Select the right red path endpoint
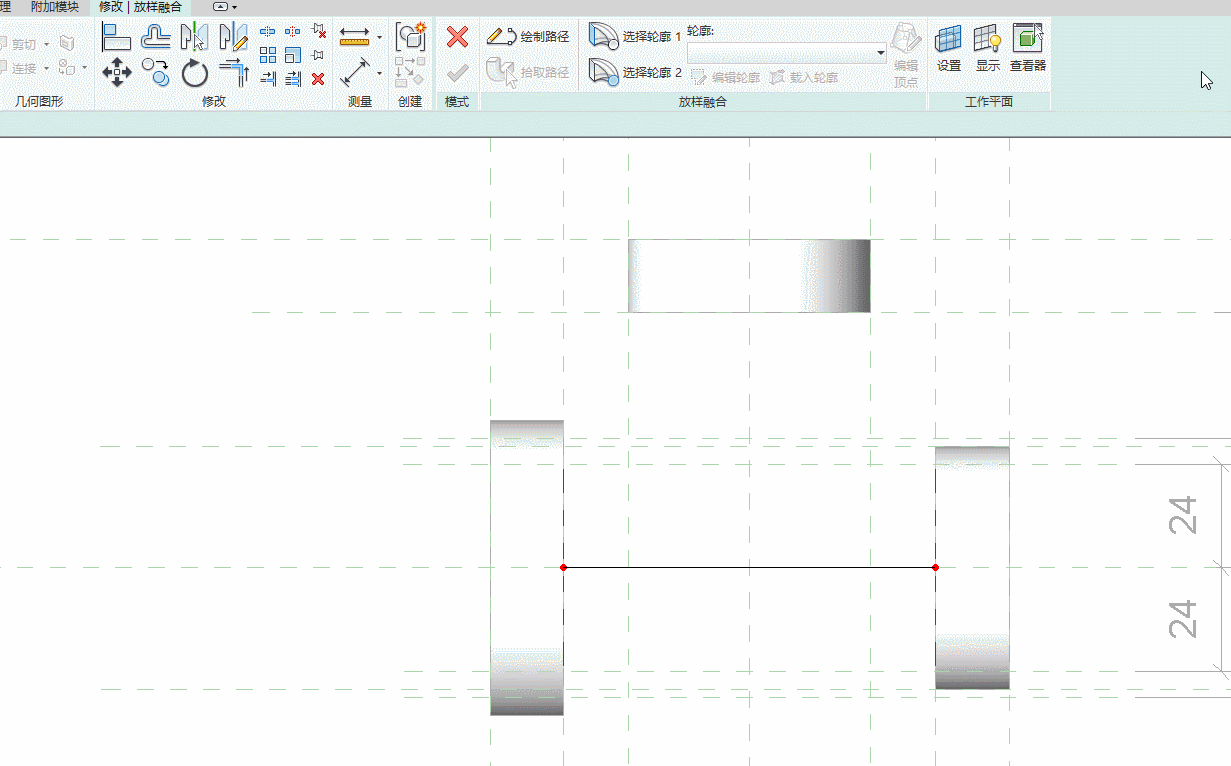The height and width of the screenshot is (766, 1231). point(935,568)
